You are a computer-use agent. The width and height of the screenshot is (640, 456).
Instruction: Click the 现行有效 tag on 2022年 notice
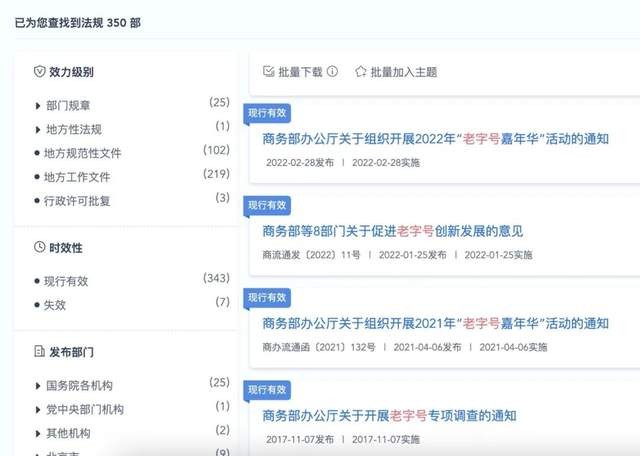pos(267,113)
